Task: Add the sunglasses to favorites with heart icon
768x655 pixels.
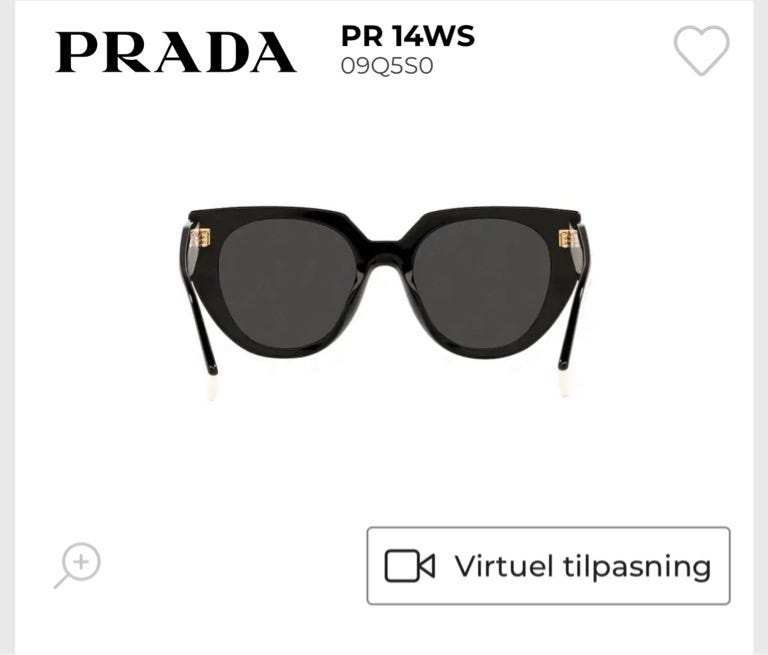Action: point(701,50)
